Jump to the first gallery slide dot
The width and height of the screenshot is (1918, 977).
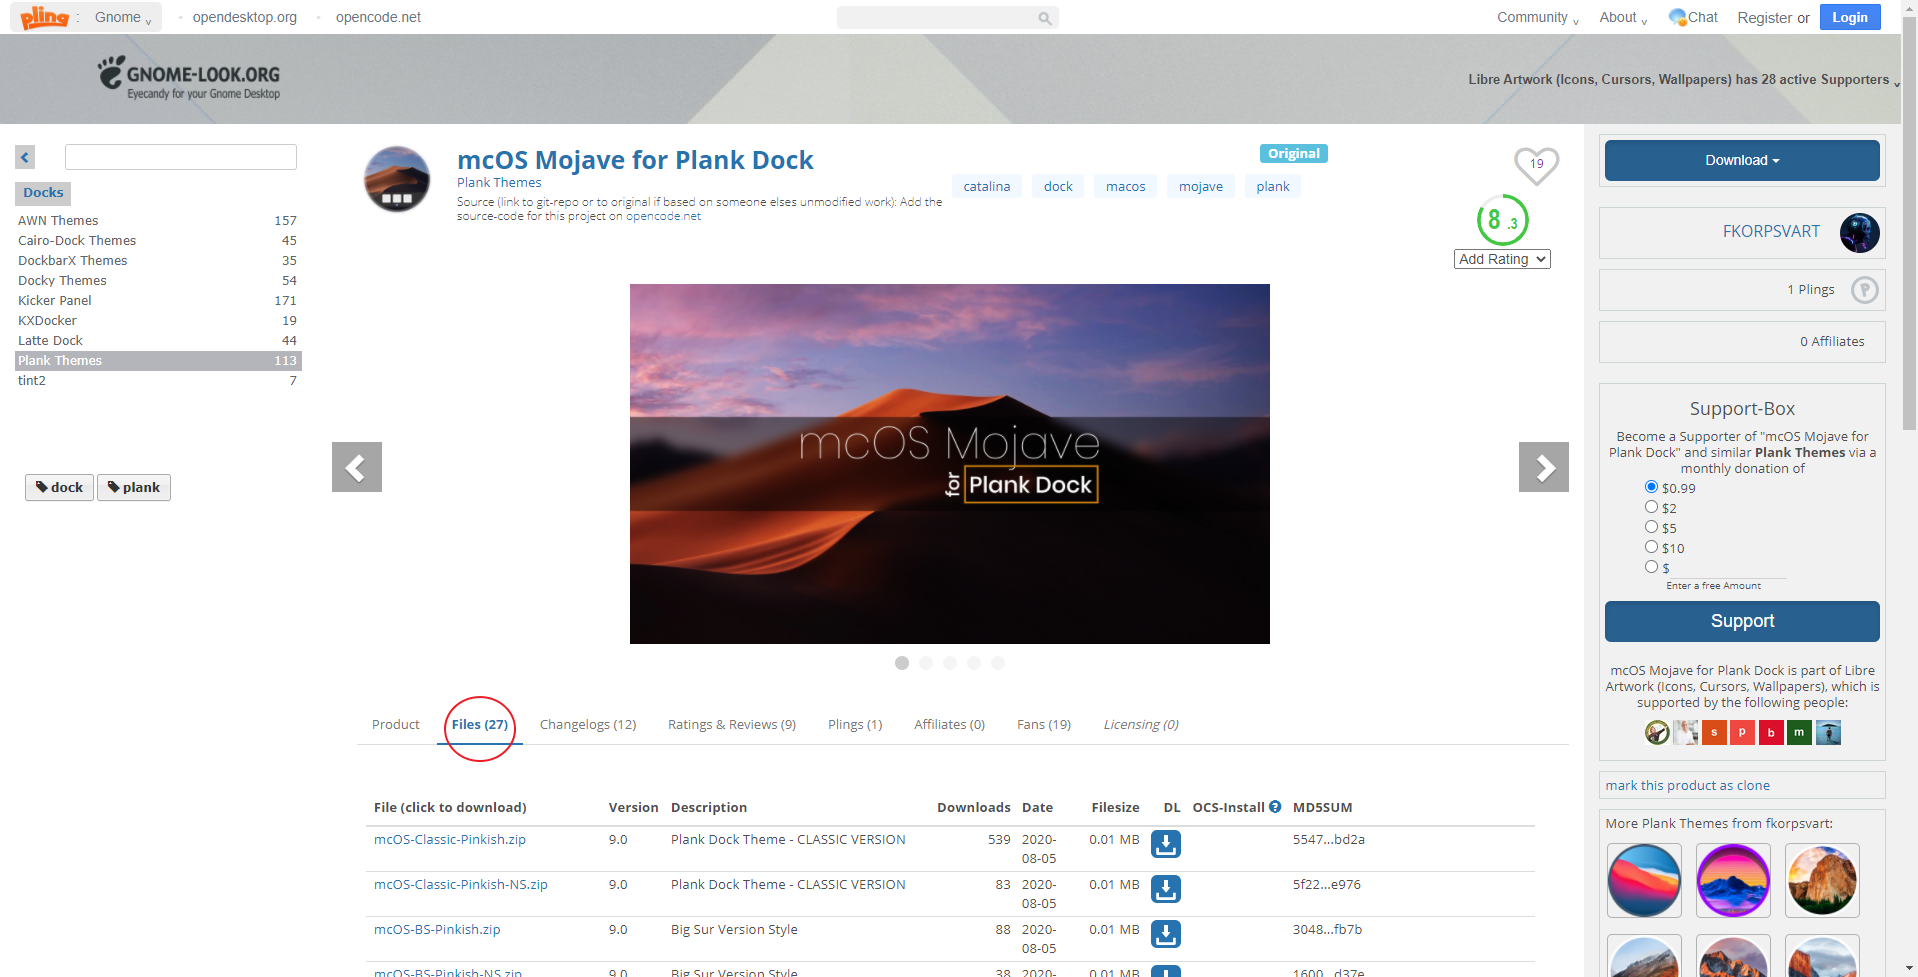tap(902, 663)
